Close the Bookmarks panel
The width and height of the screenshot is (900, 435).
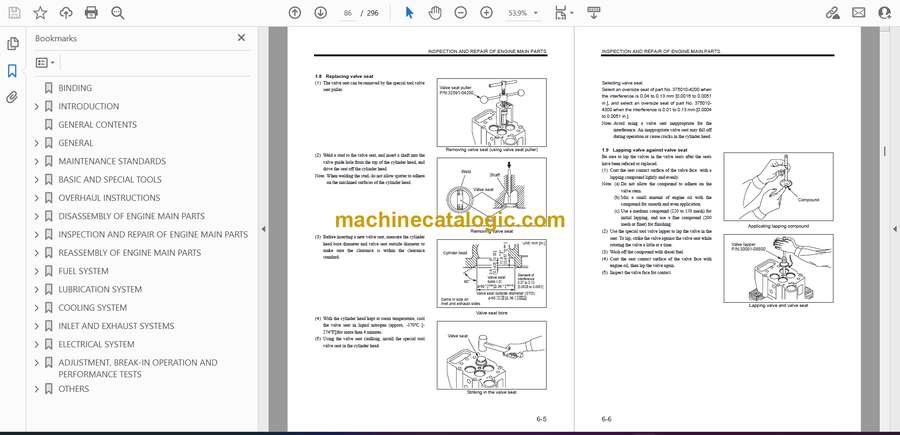click(x=241, y=38)
